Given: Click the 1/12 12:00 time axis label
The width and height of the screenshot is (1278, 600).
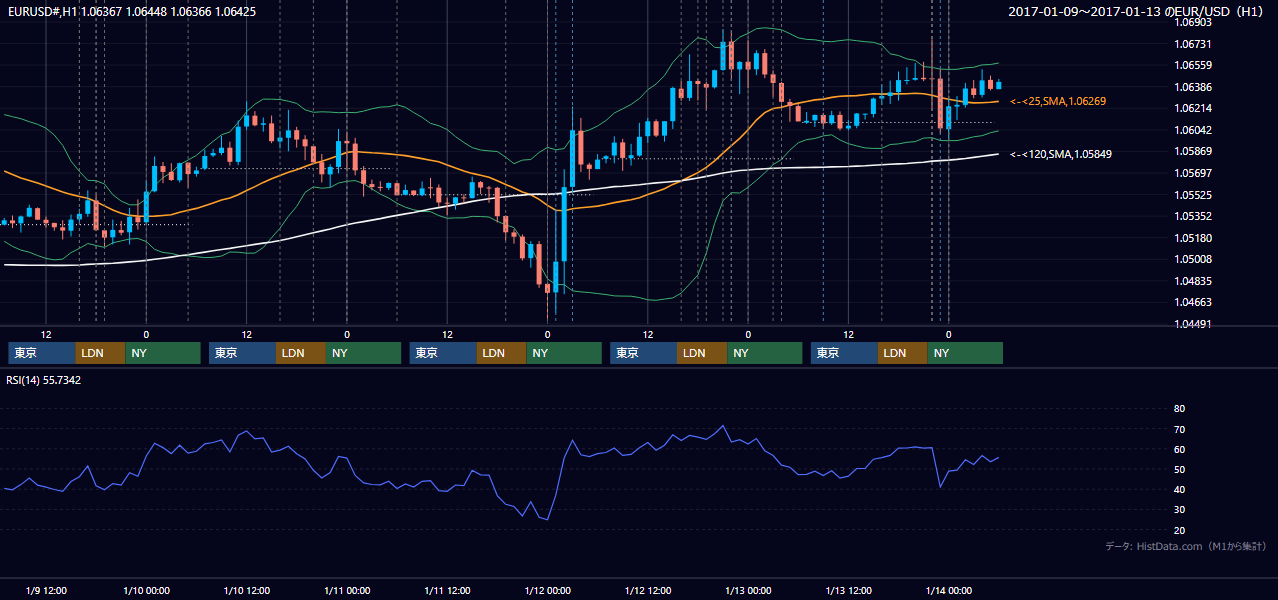Looking at the screenshot, I should pos(647,590).
